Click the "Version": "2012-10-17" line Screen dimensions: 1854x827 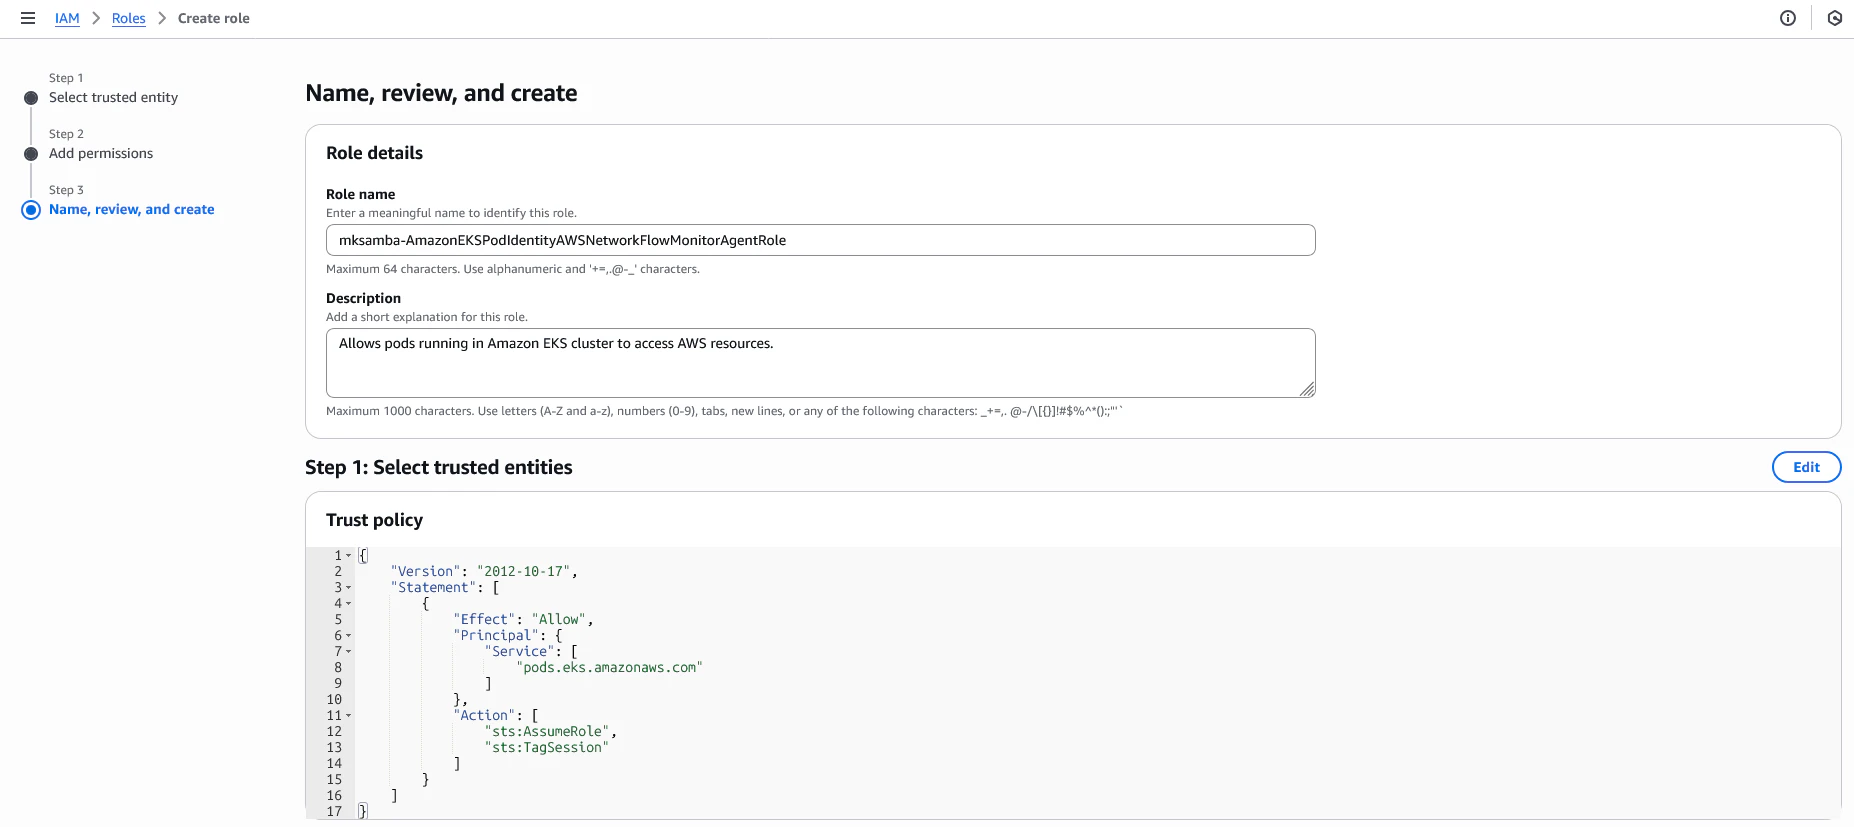(484, 572)
